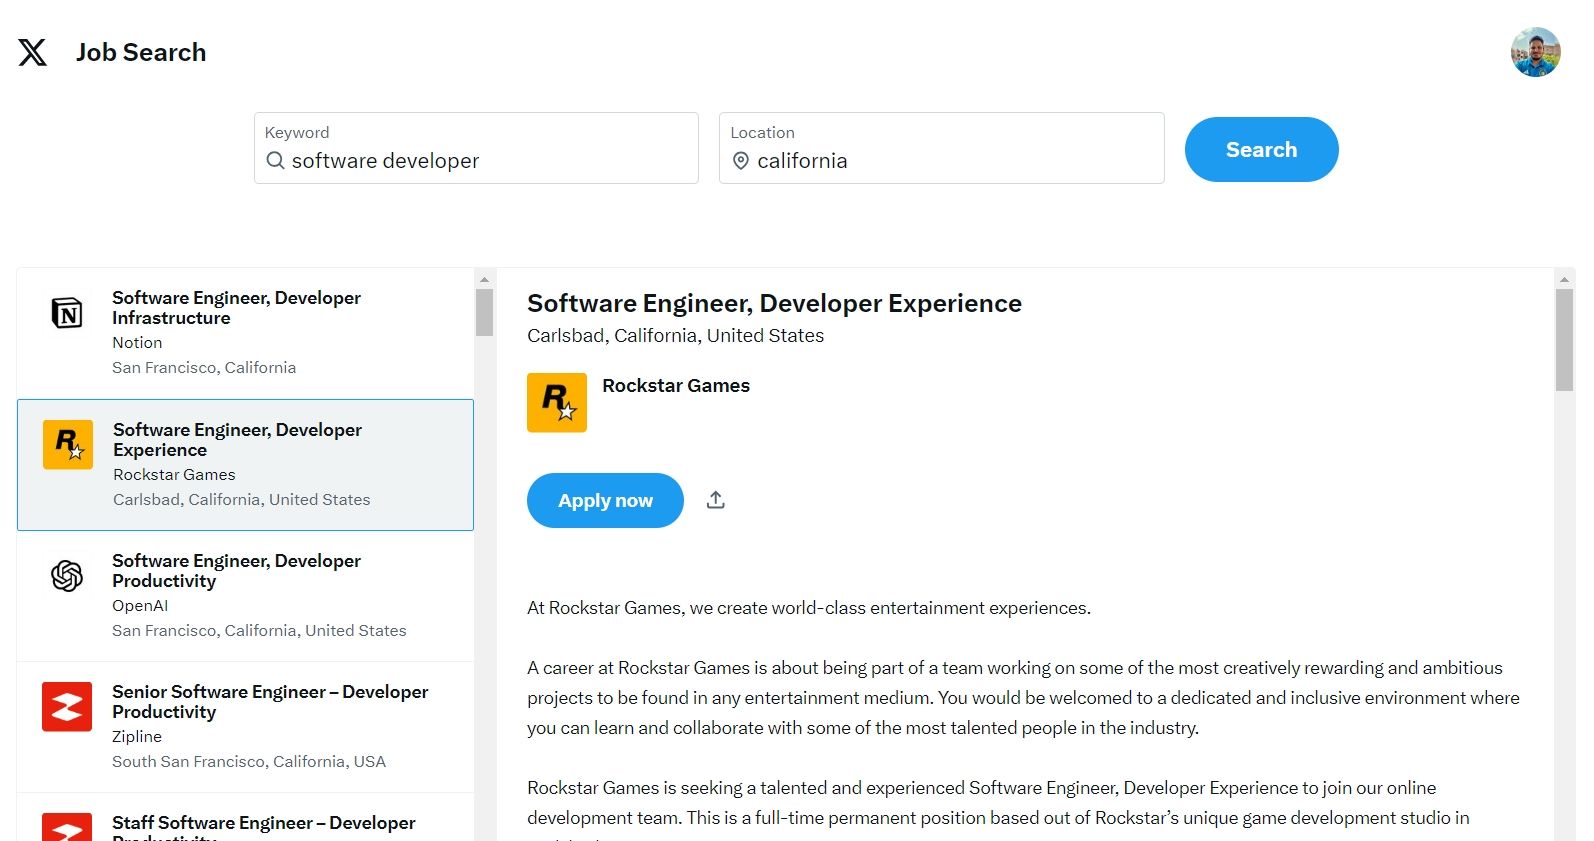Image resolution: width=1594 pixels, height=841 pixels.
Task: Click the job list scrollbar up arrow
Action: 484,280
